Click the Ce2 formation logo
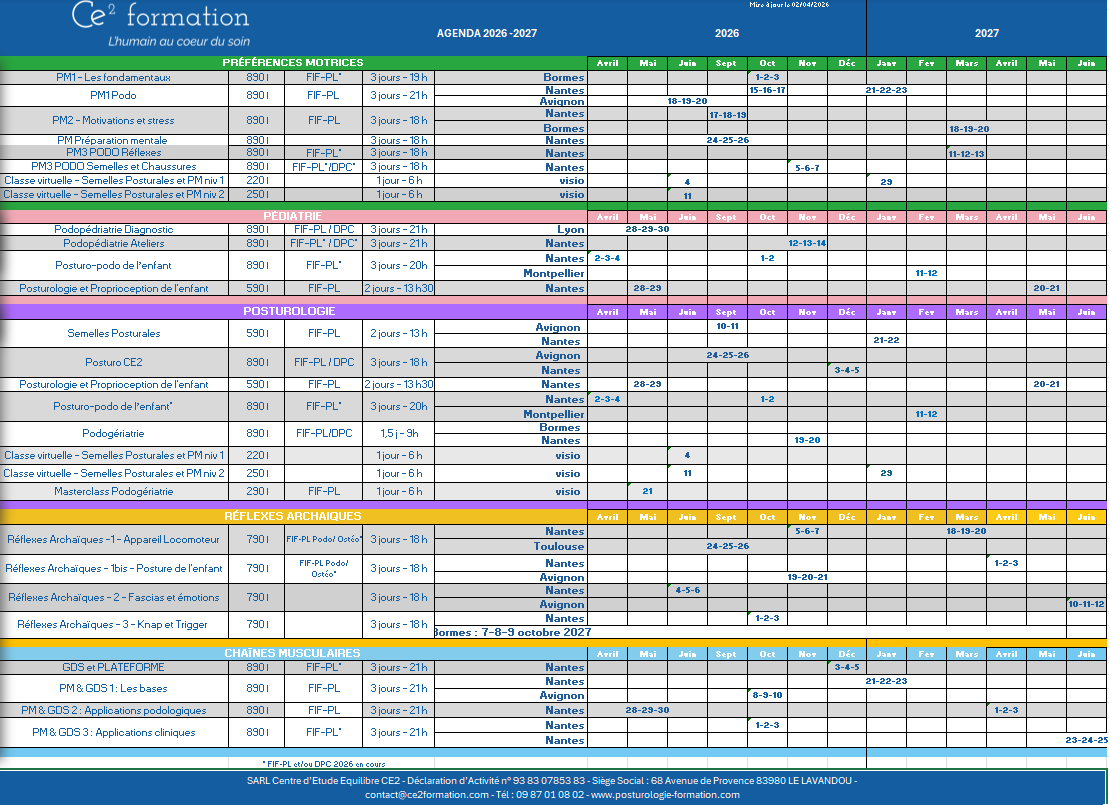 (x=160, y=26)
